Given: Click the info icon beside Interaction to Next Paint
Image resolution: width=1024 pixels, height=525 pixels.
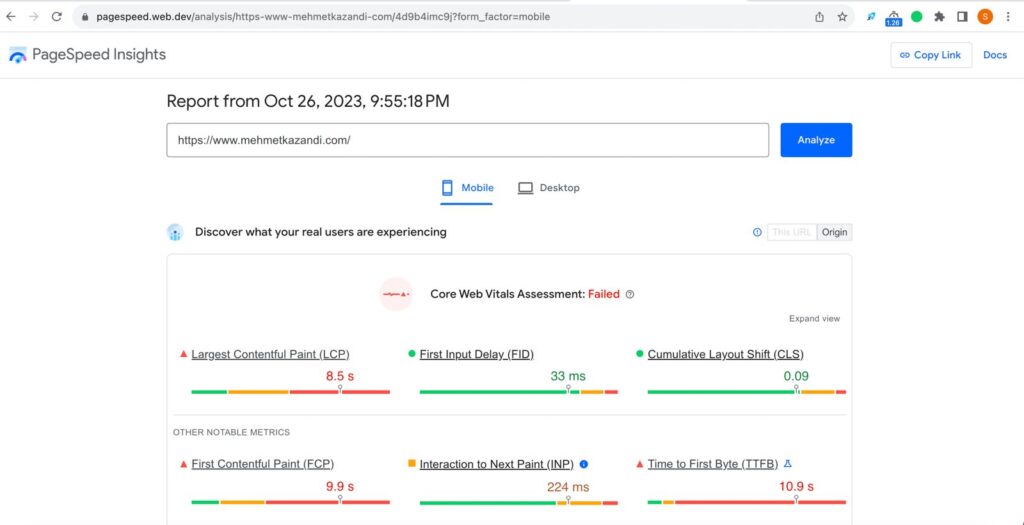Looking at the screenshot, I should point(584,464).
